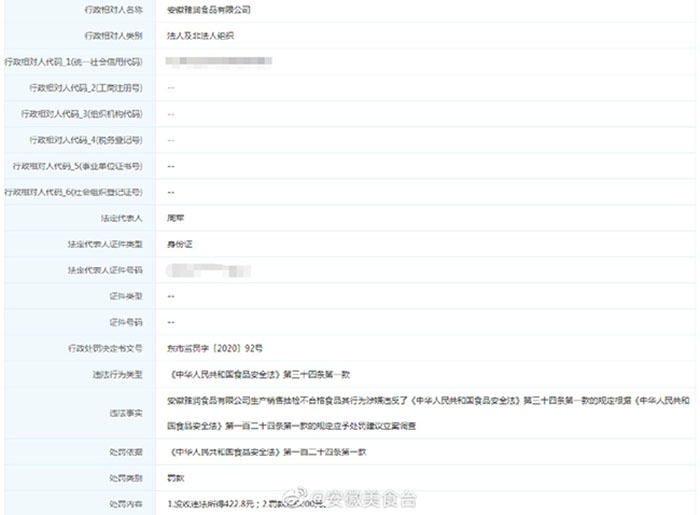The height and width of the screenshot is (515, 700).
Task: Click the first line of 违法事实 description
Action: (x=429, y=400)
